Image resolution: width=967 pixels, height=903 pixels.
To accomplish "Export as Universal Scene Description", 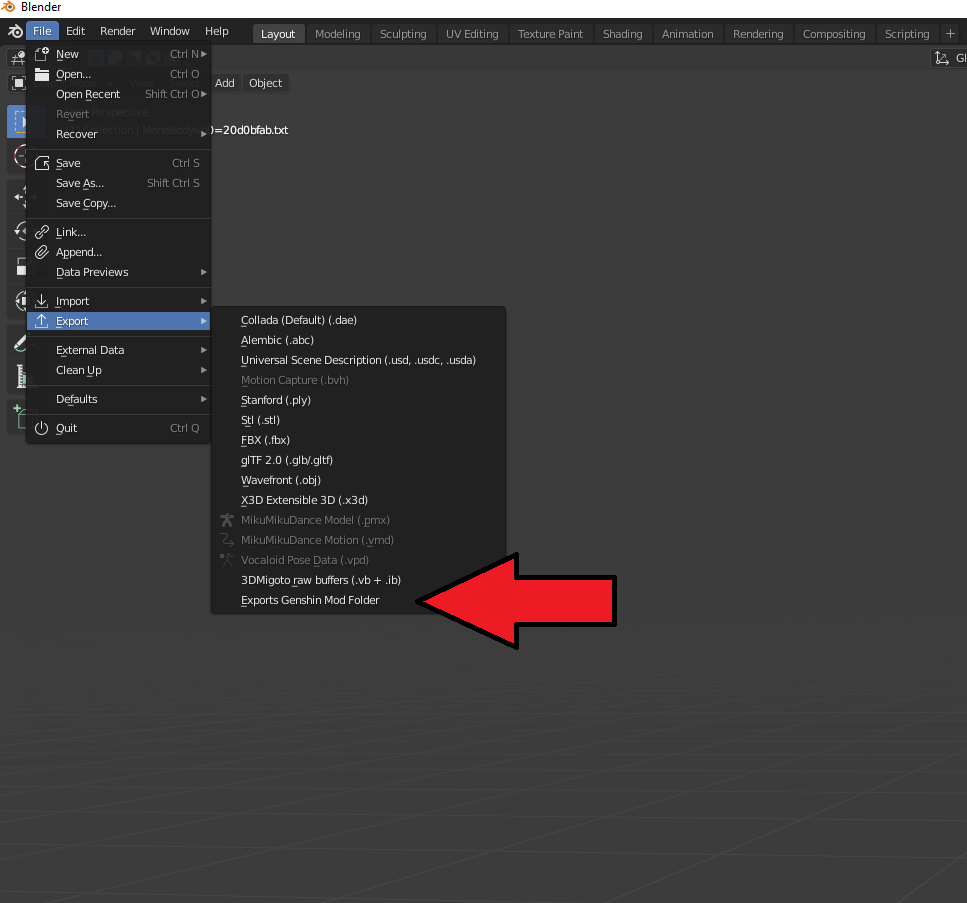I will (x=358, y=360).
